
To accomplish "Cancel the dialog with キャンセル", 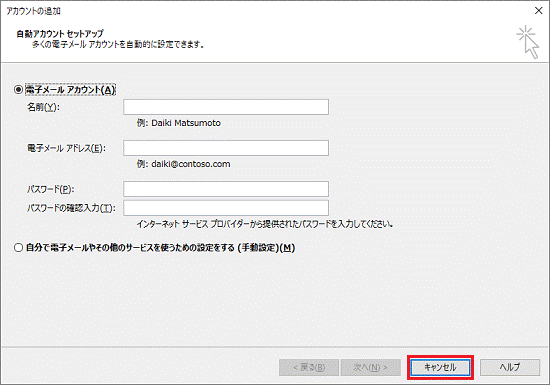I will 441,367.
